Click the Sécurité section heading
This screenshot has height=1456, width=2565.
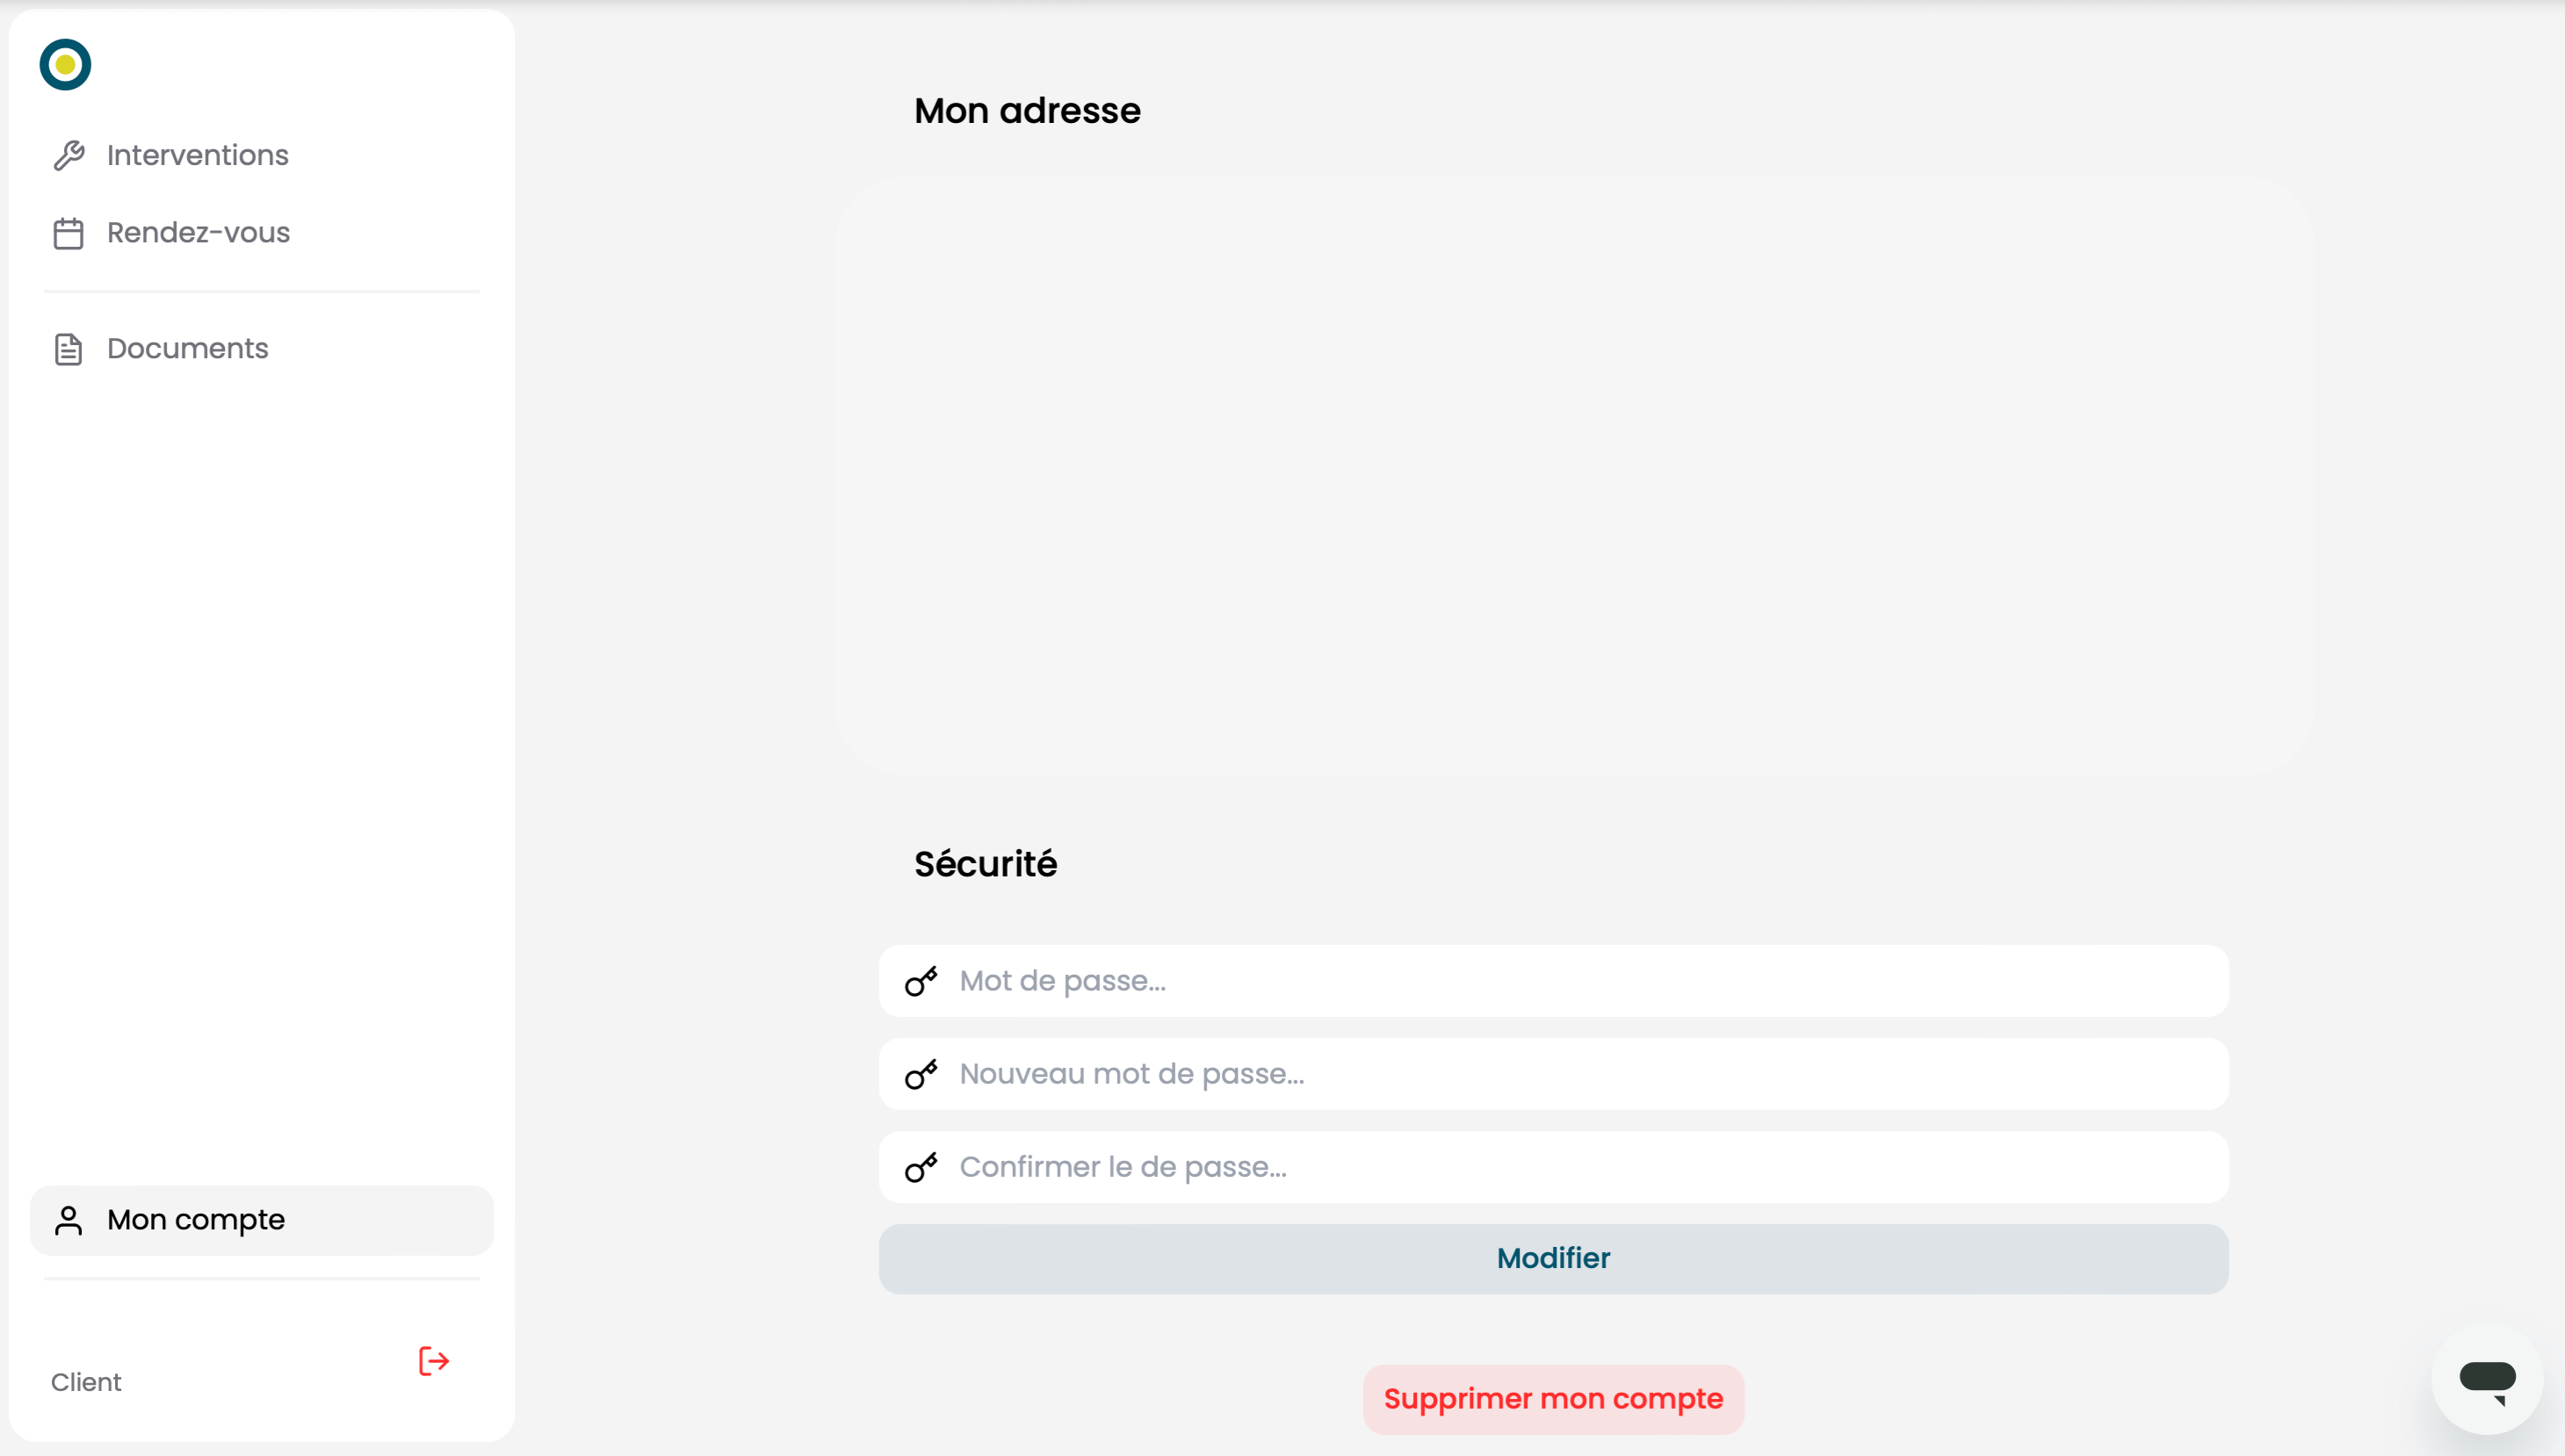985,864
